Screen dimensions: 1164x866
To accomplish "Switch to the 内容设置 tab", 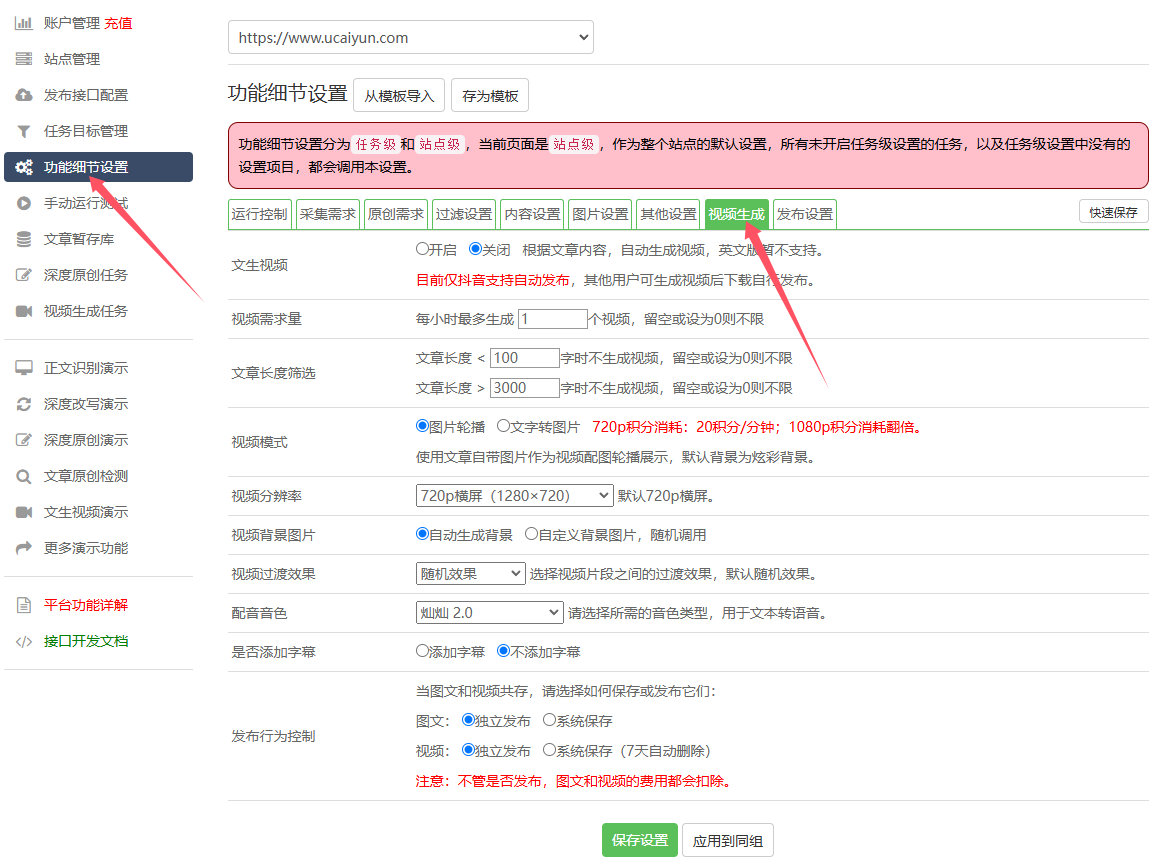I will [x=532, y=214].
